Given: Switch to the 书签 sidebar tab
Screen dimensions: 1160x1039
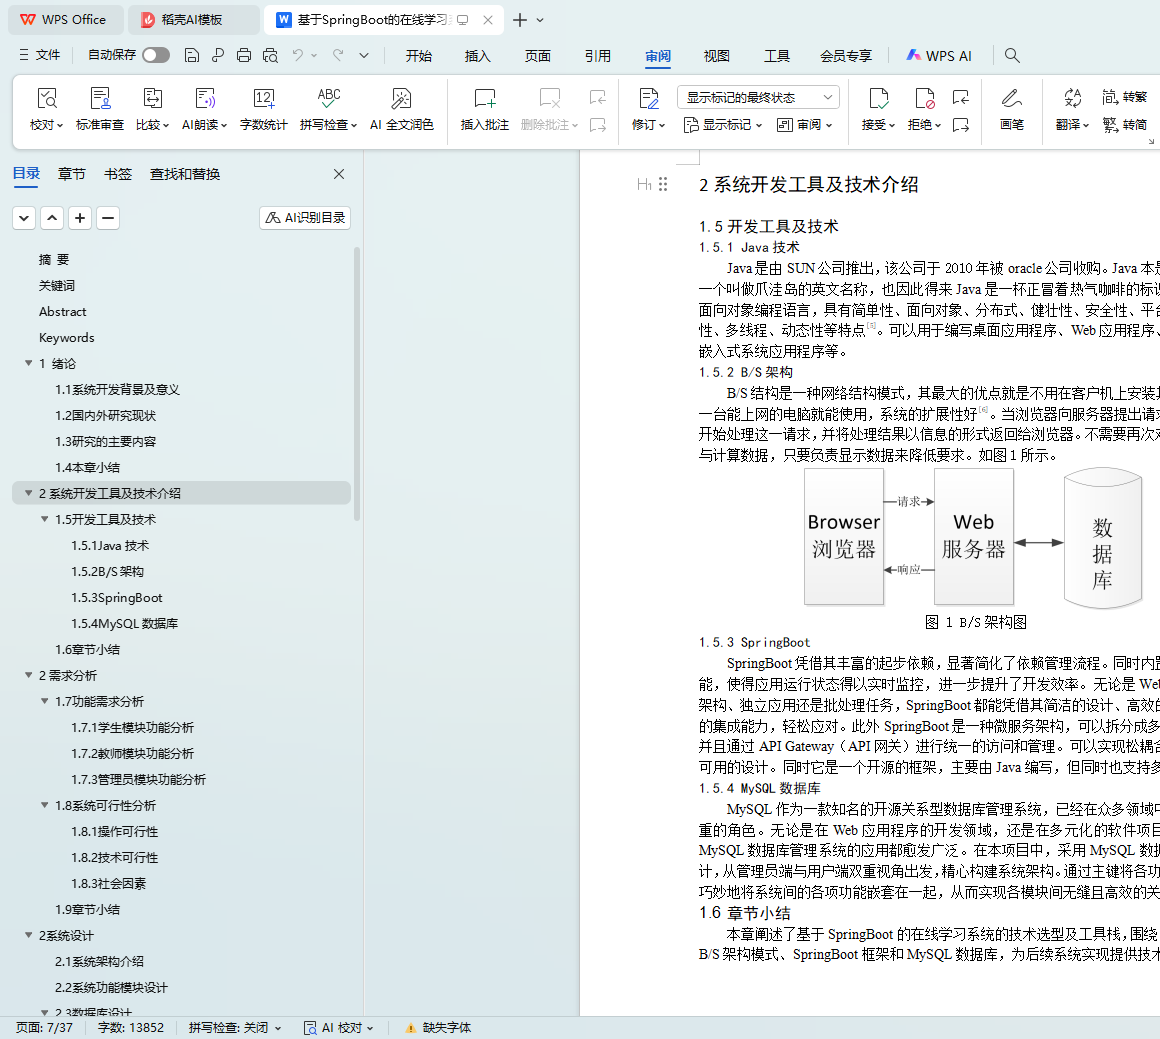Looking at the screenshot, I should pyautogui.click(x=118, y=174).
